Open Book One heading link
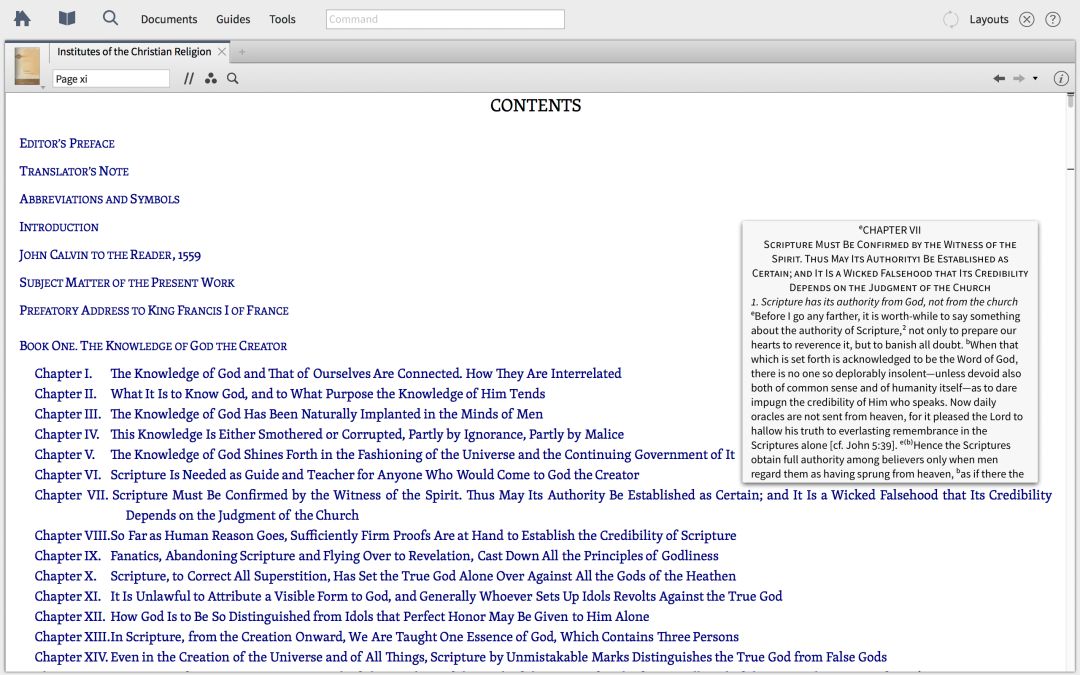 click(153, 346)
